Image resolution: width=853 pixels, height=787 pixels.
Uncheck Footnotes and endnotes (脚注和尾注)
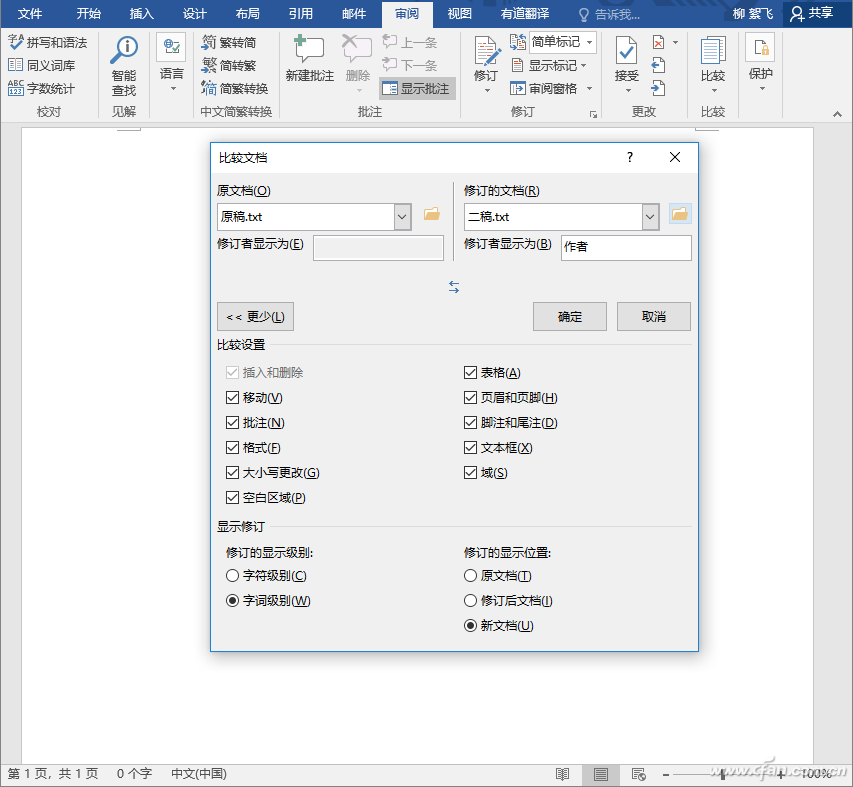(471, 423)
